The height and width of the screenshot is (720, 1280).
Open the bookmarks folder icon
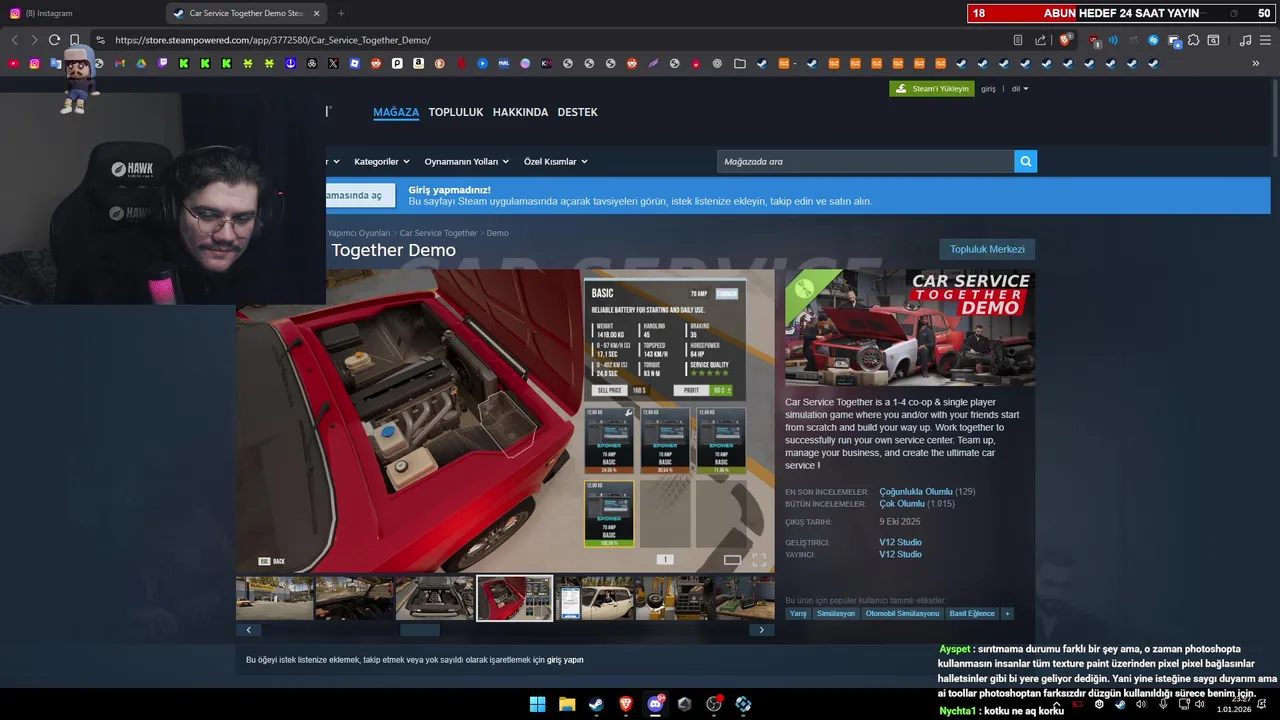pos(739,63)
